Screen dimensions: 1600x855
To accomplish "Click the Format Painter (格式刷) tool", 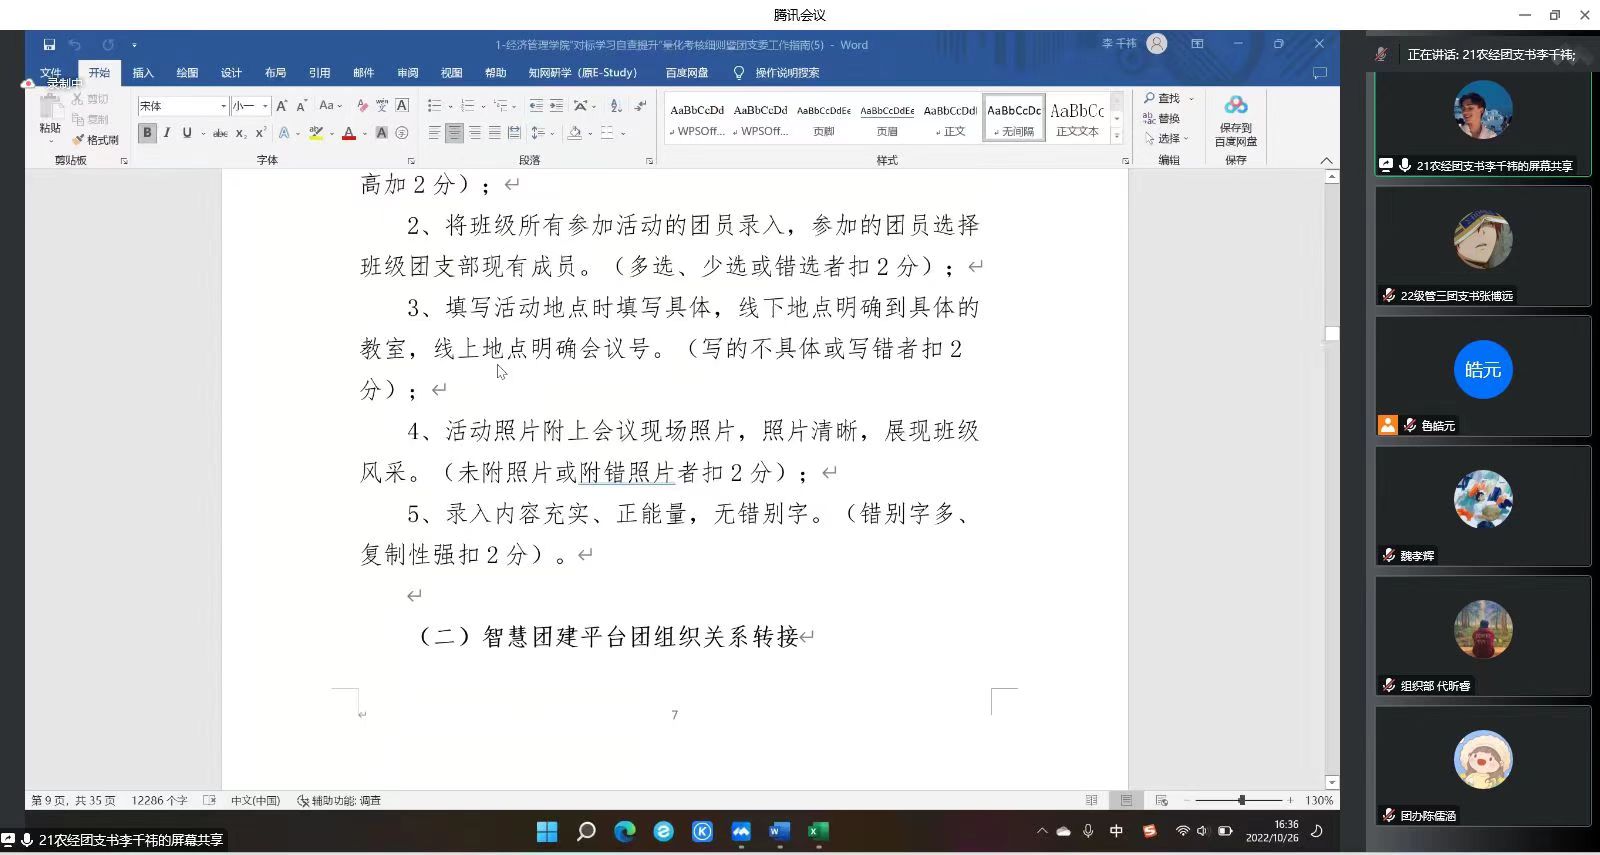I will click(96, 140).
